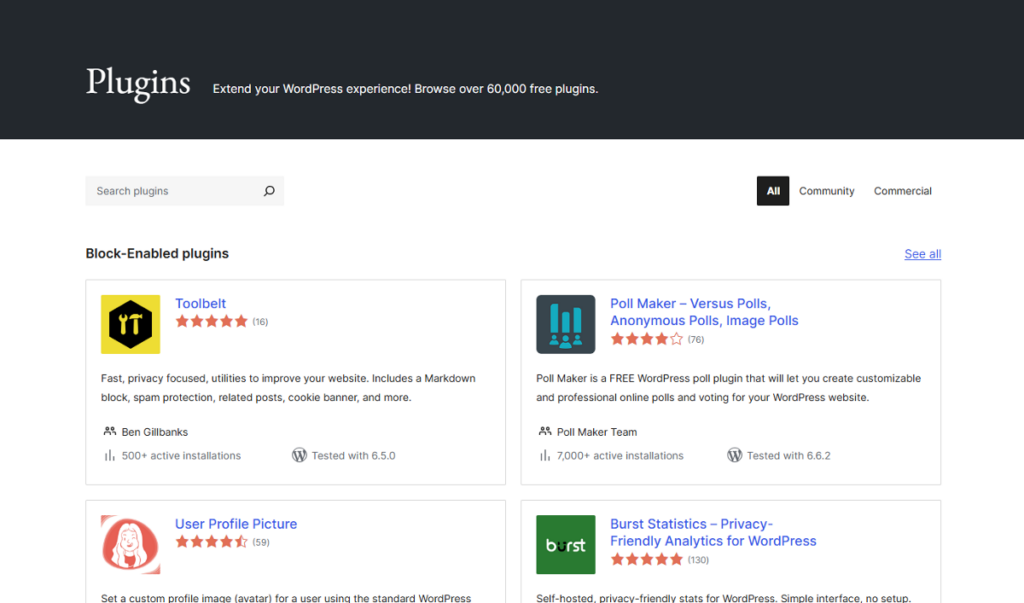1024x603 pixels.
Task: Click the Ben Gillbanks author name
Action: (155, 432)
